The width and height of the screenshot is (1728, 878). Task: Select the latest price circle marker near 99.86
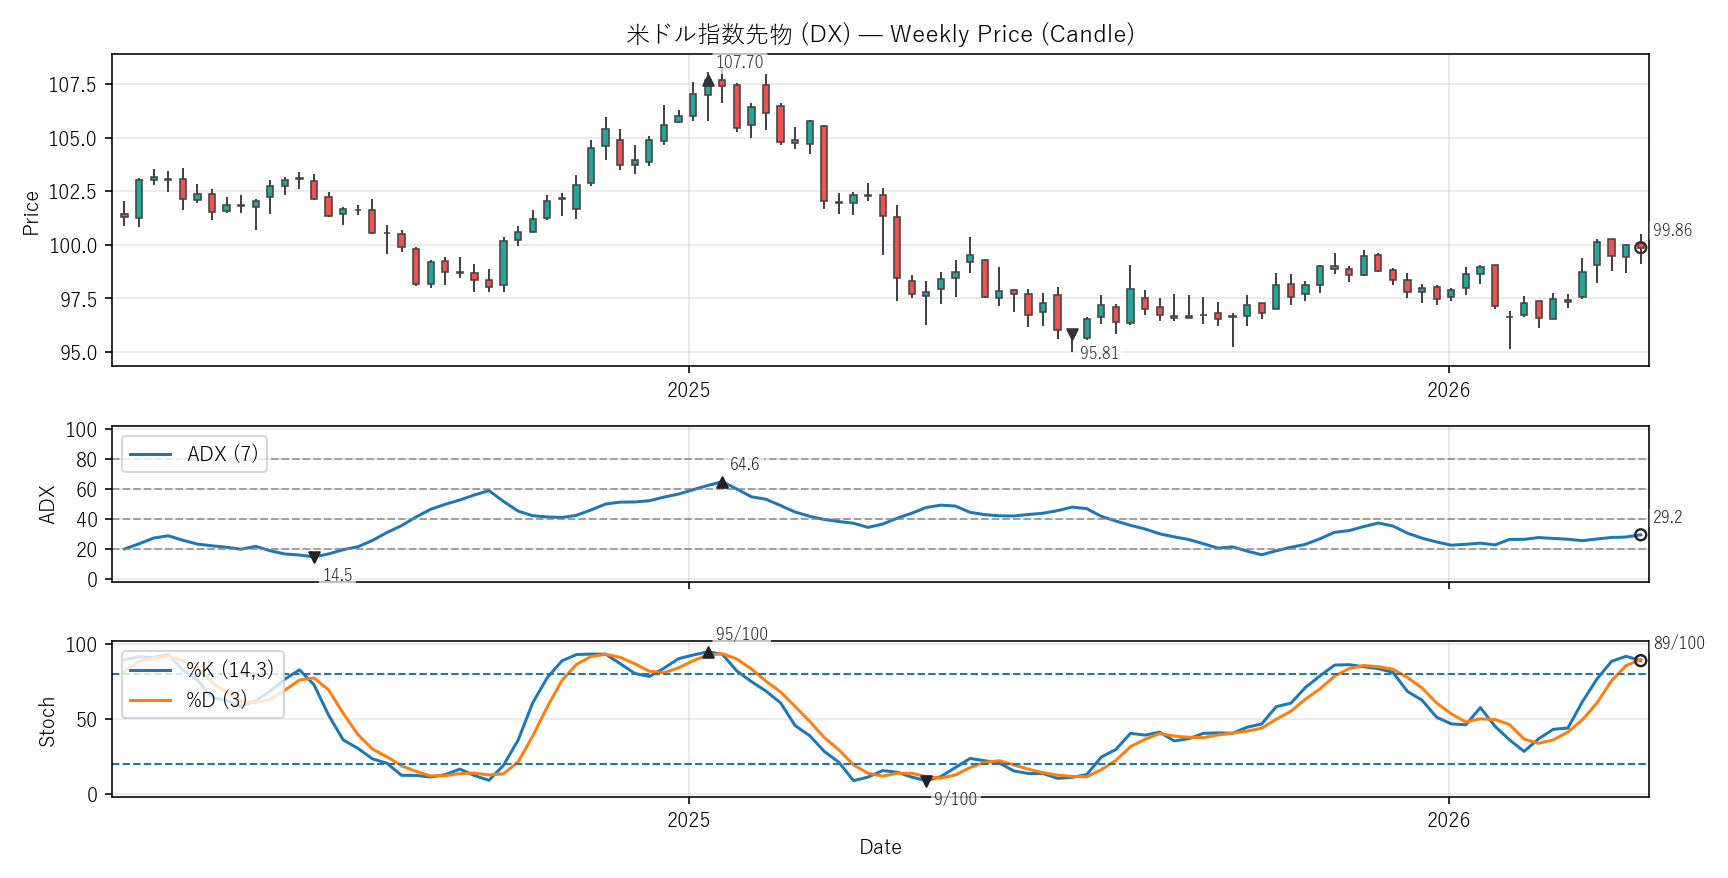(1640, 247)
